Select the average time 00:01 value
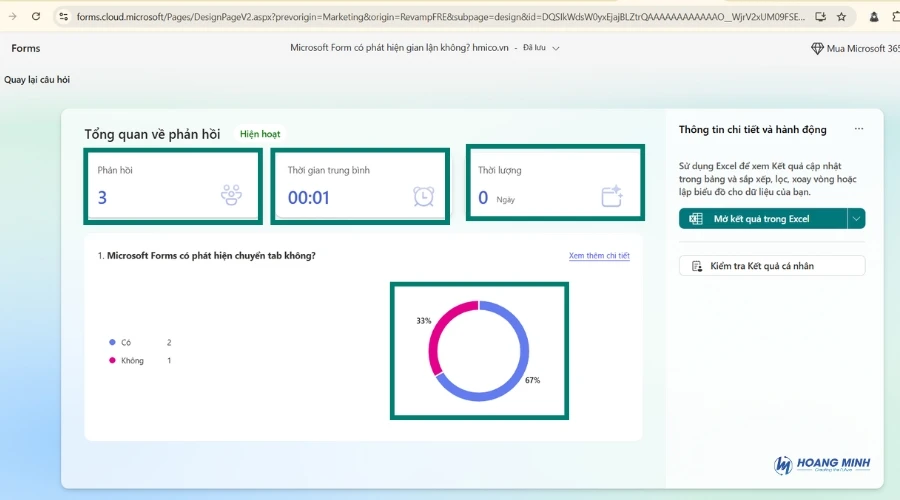 (x=309, y=197)
